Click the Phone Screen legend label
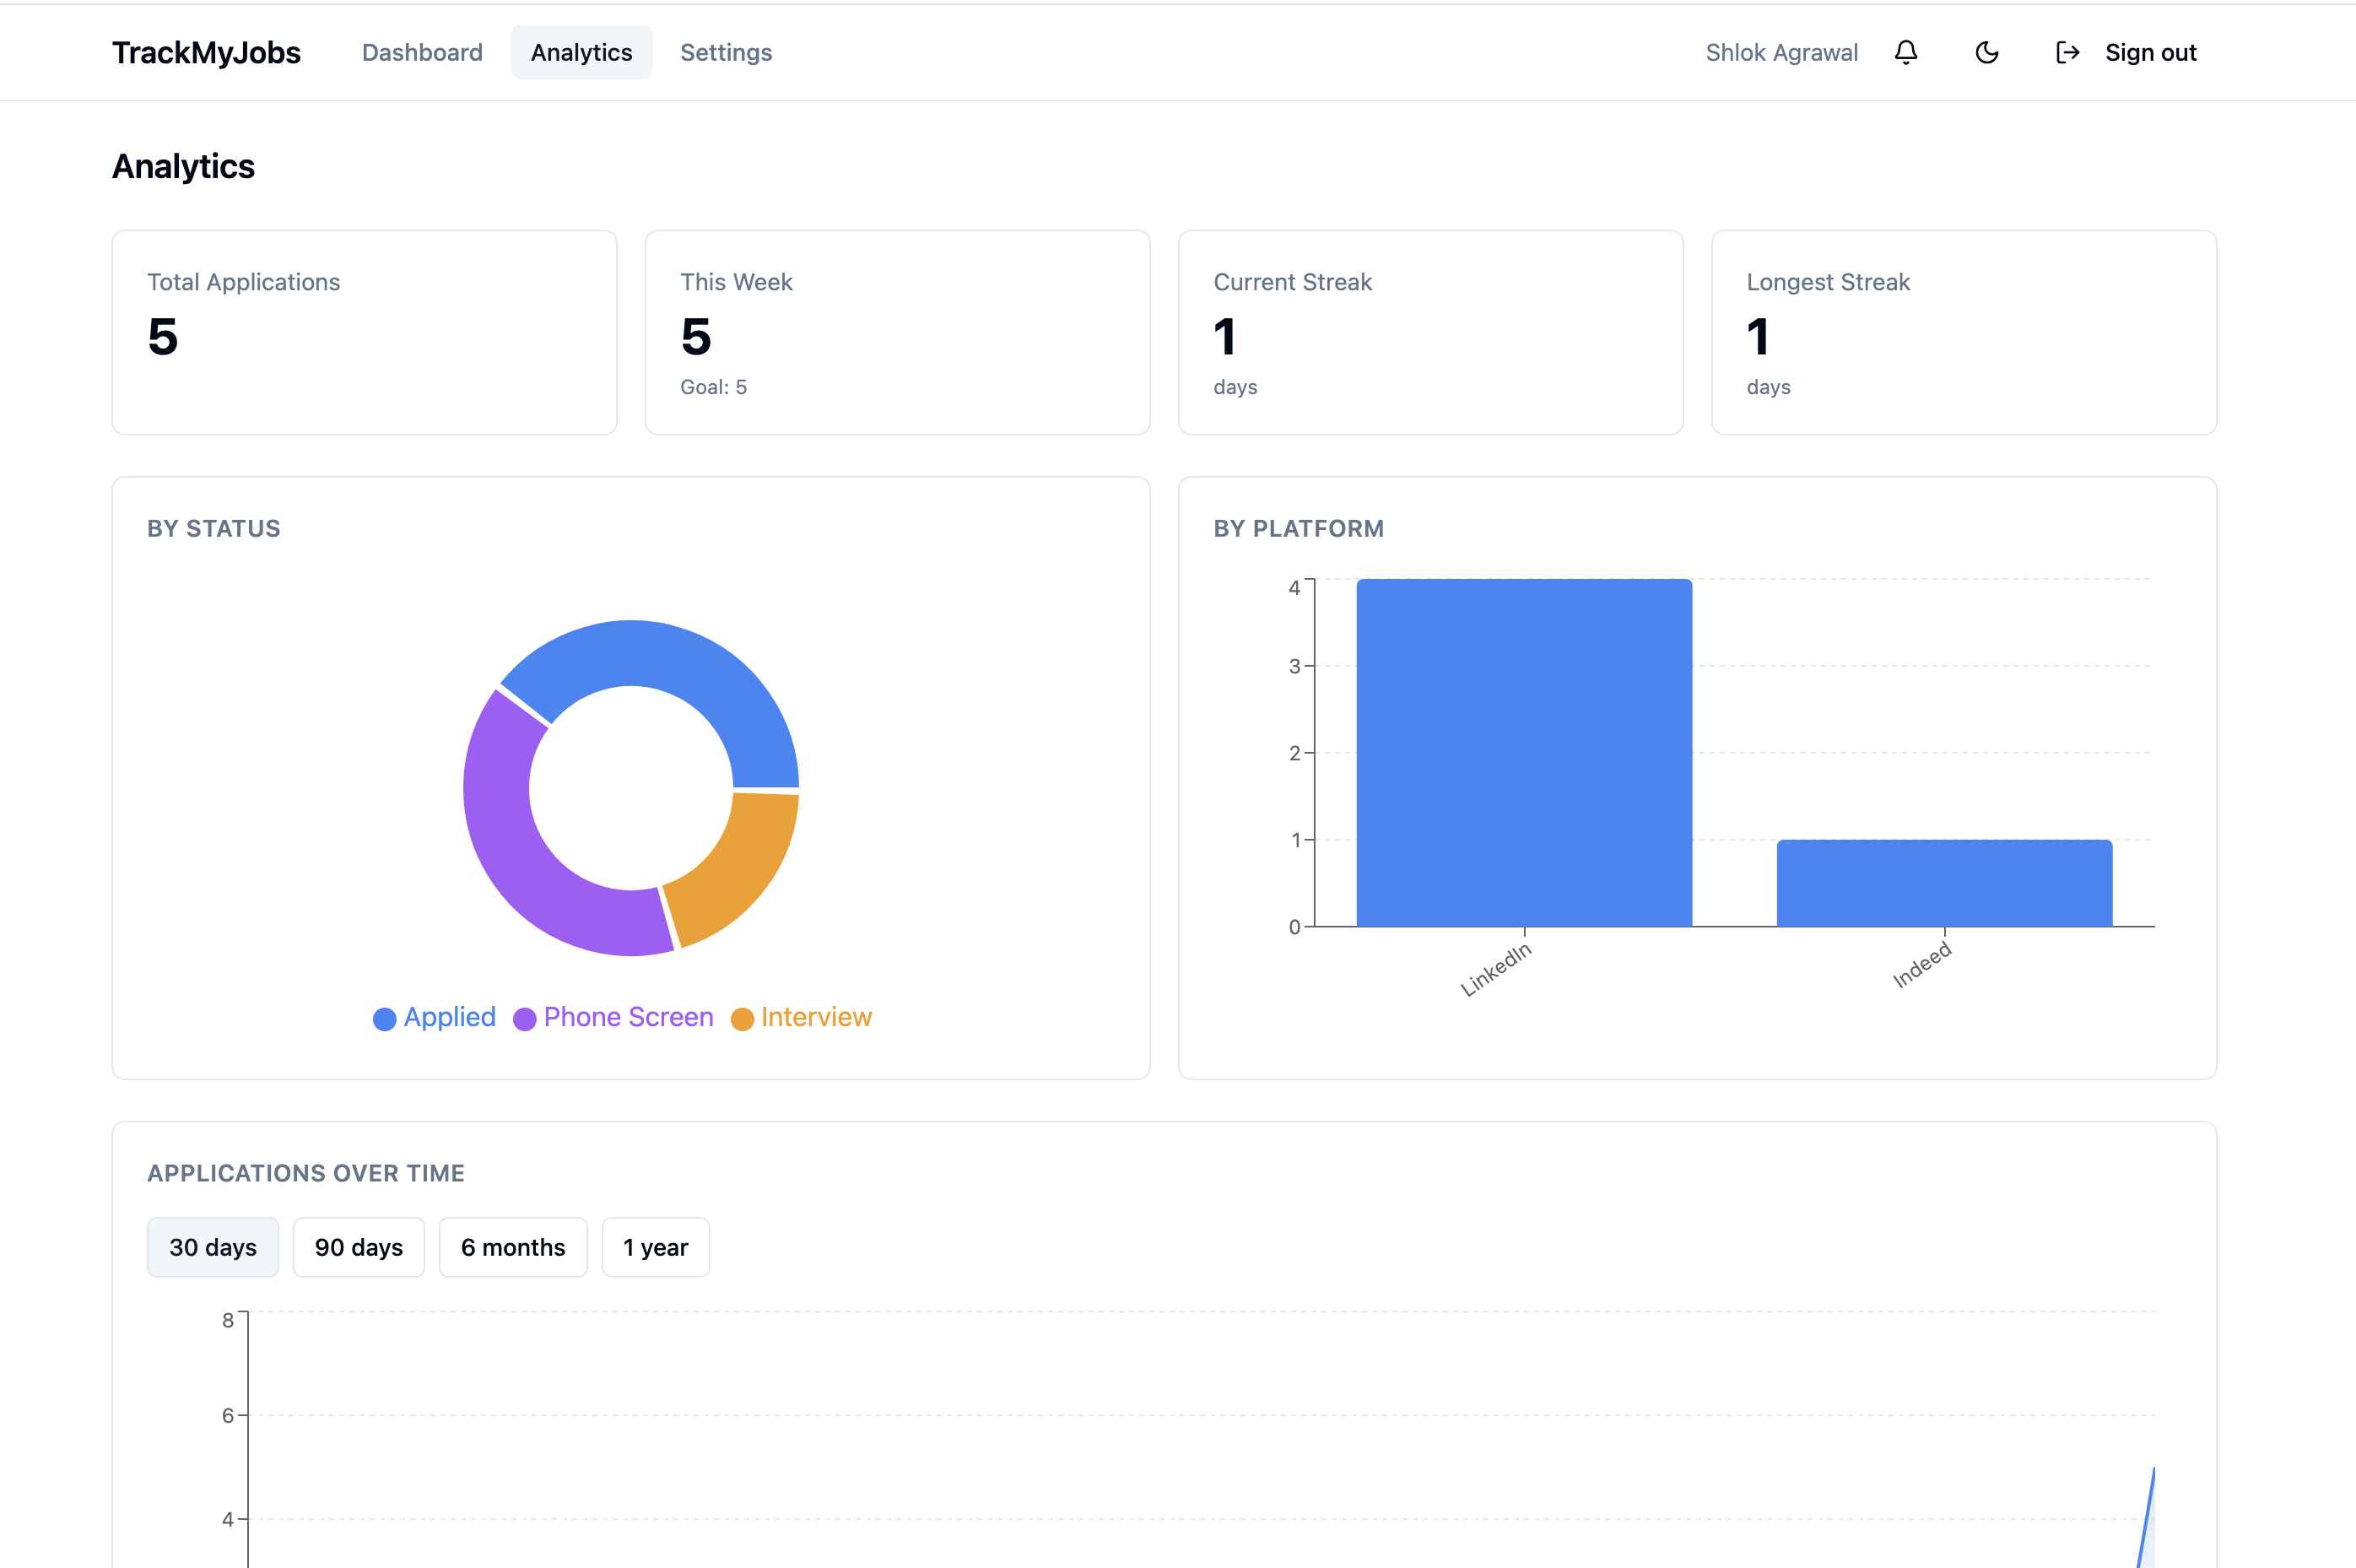2356x1568 pixels. 629,1017
